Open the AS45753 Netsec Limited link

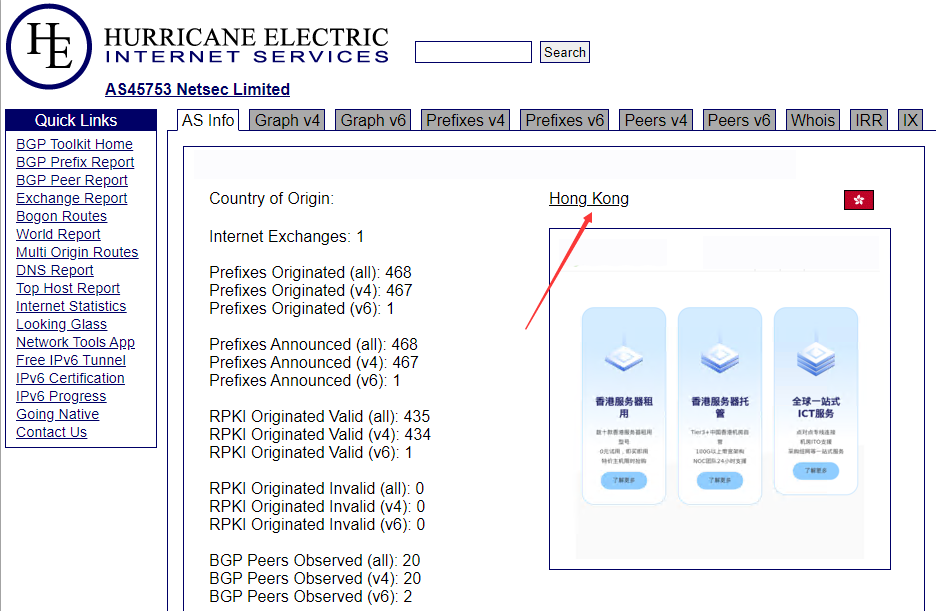pos(198,89)
